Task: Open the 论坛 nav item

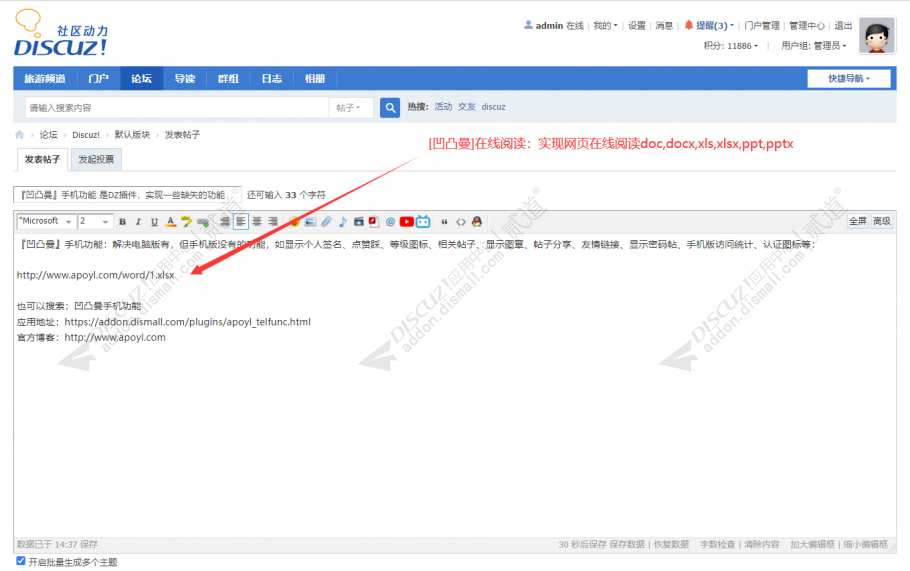Action: pyautogui.click(x=142, y=78)
